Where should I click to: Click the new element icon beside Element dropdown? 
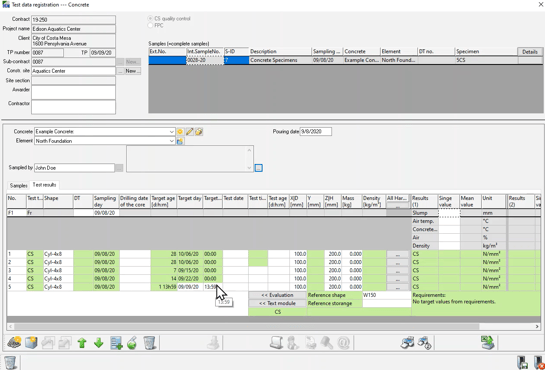click(x=180, y=141)
